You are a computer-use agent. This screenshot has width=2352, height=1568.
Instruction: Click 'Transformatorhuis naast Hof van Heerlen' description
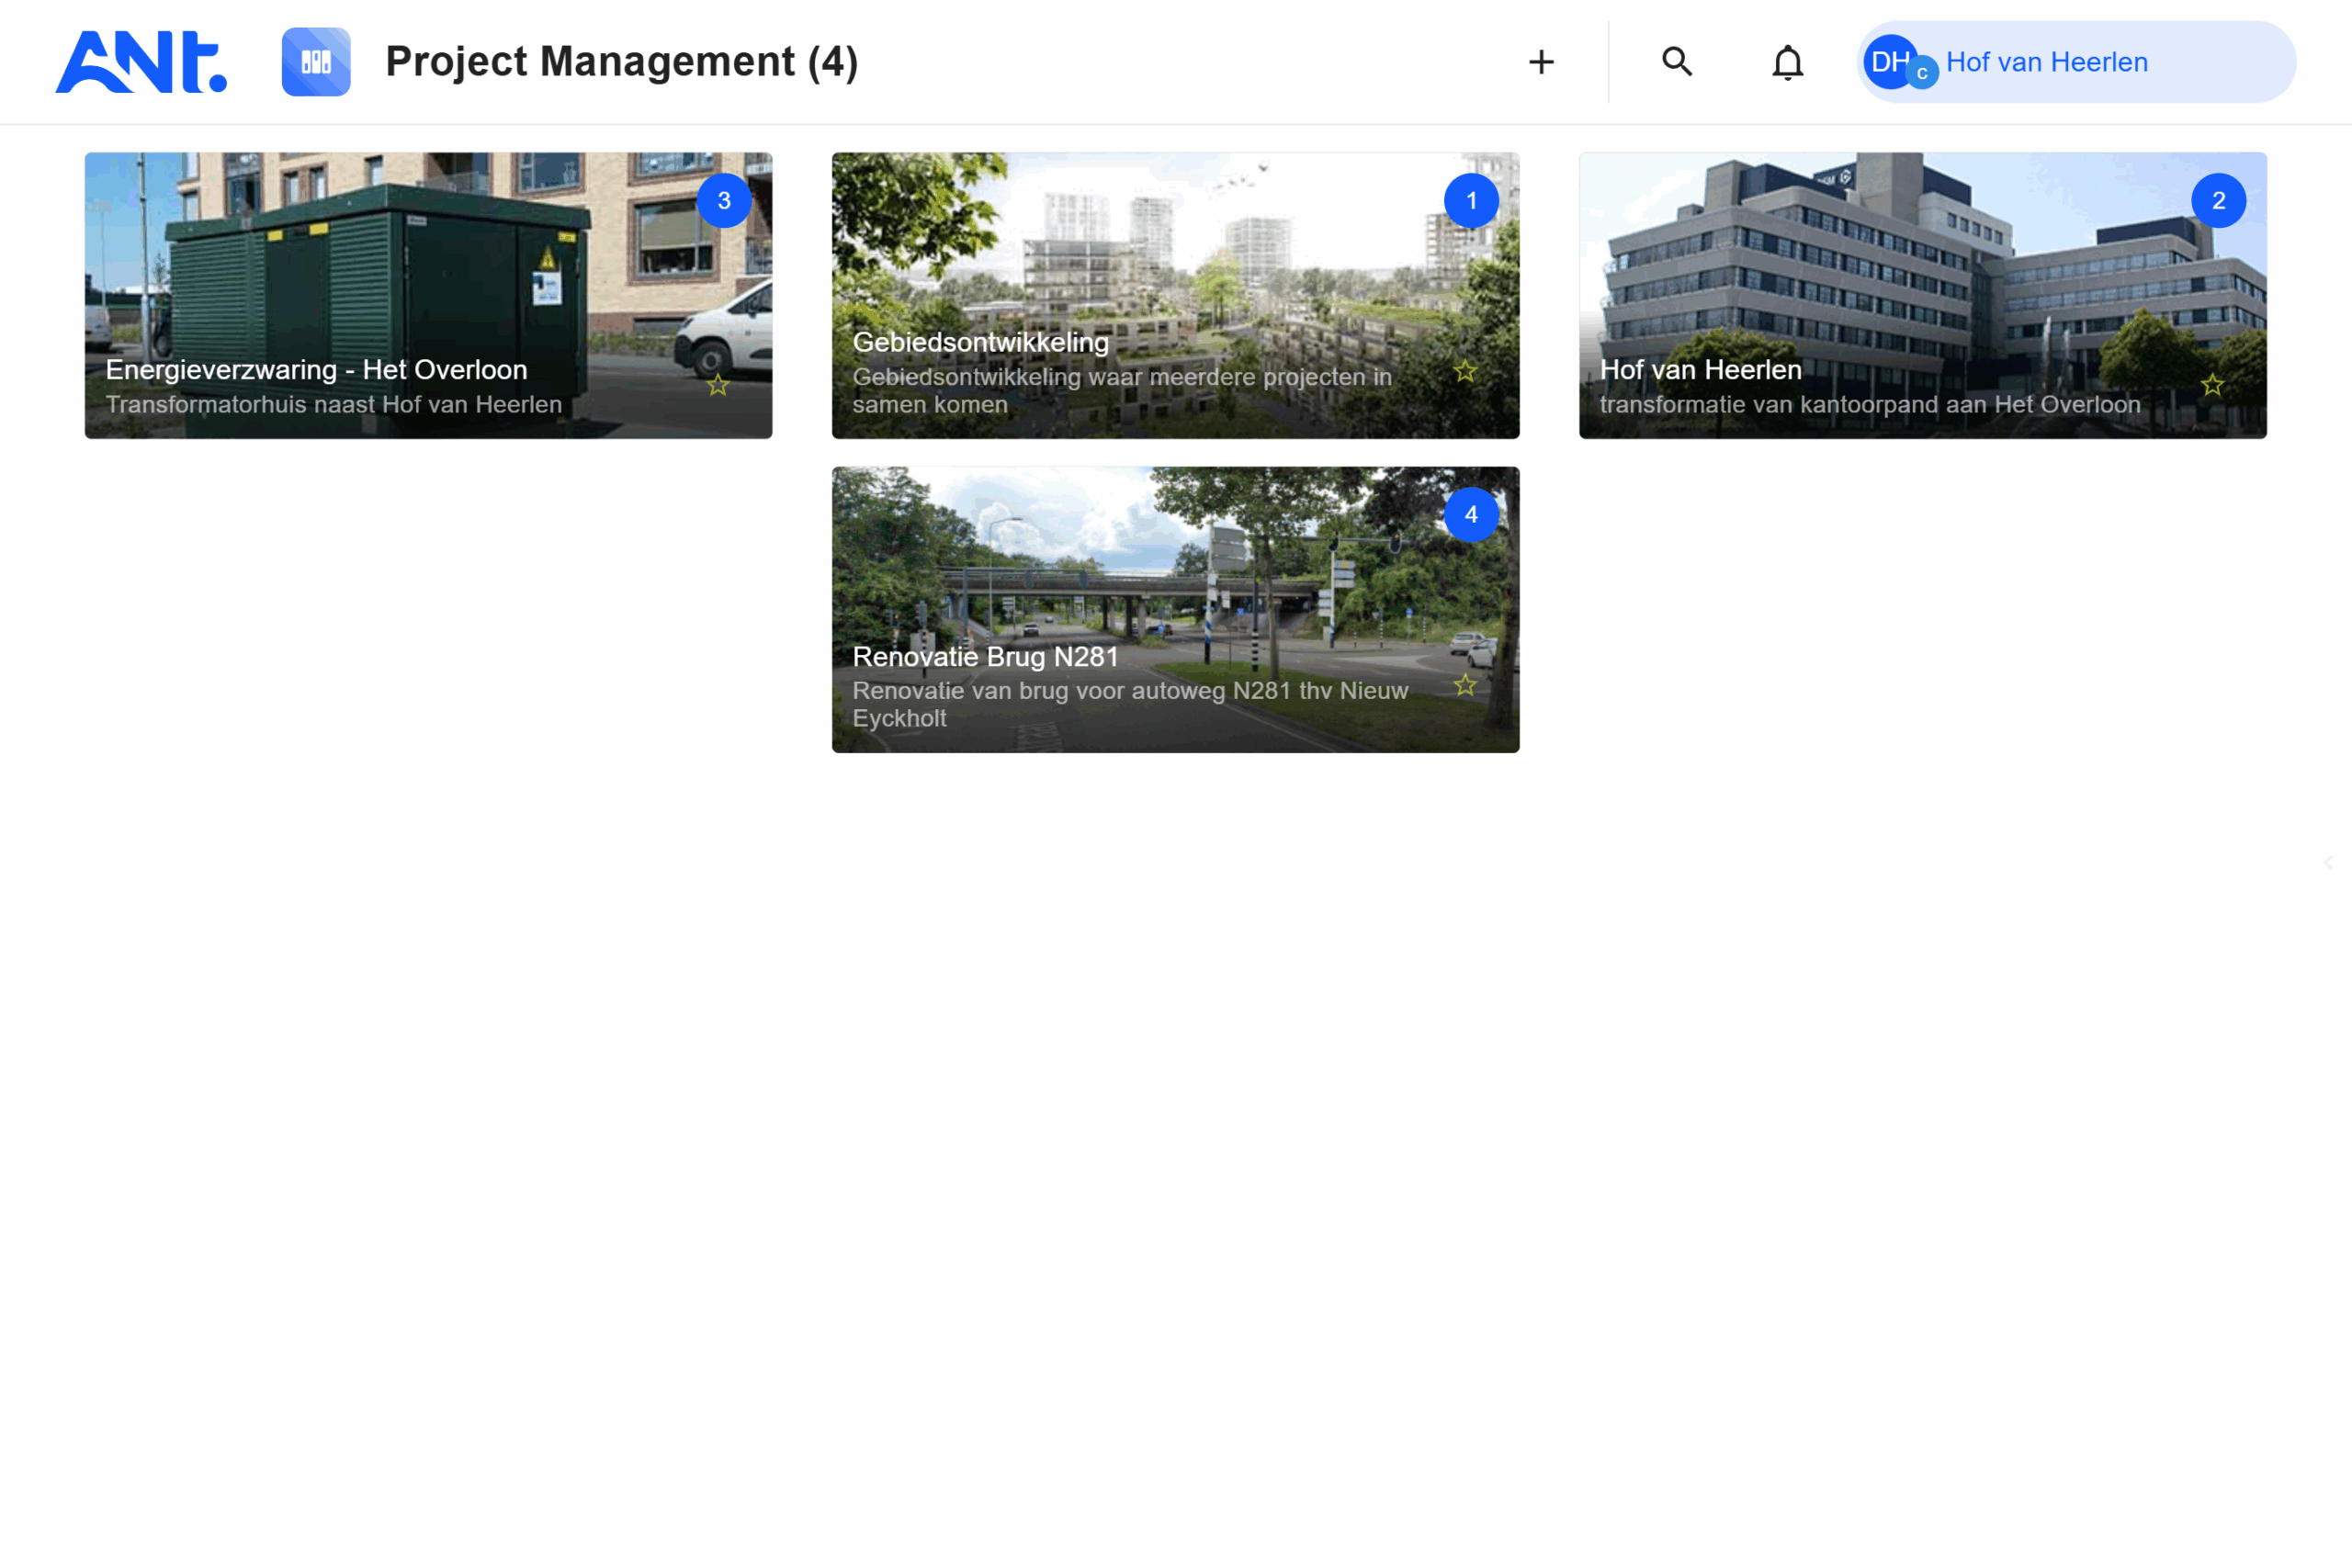click(334, 404)
